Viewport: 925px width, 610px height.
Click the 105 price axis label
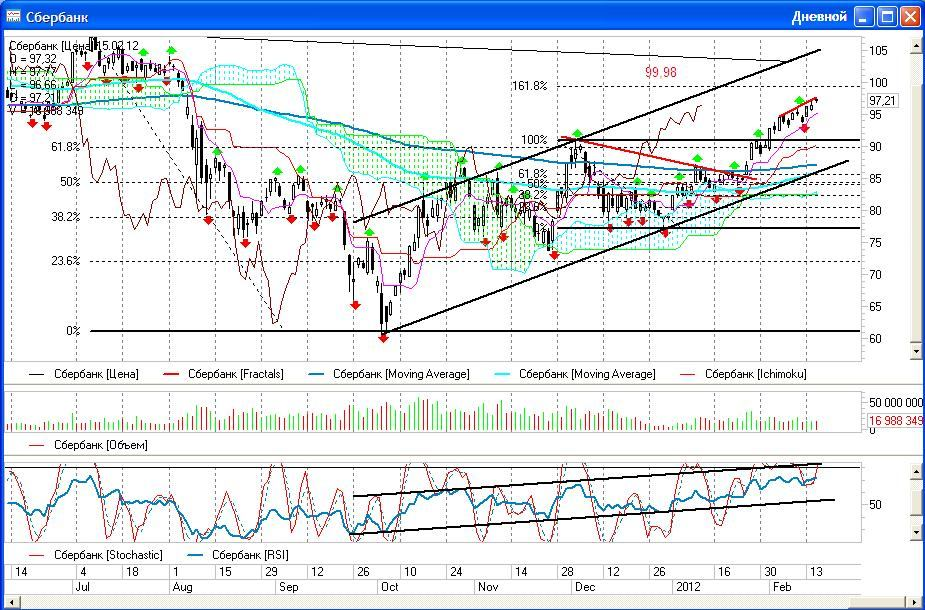point(878,51)
